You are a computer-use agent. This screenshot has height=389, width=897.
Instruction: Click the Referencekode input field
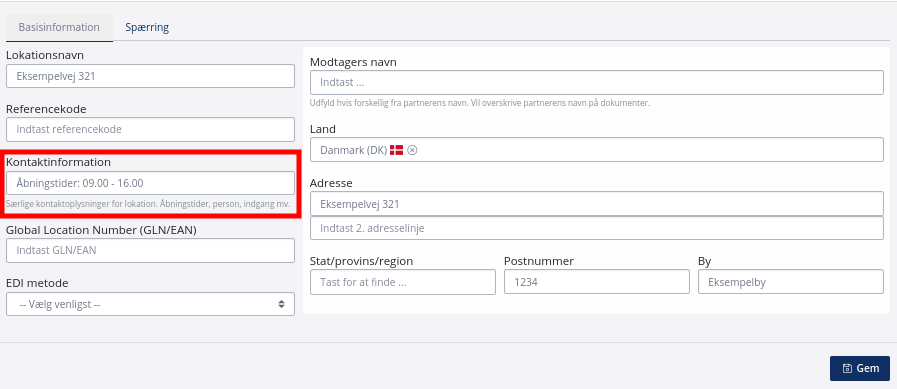coord(150,129)
